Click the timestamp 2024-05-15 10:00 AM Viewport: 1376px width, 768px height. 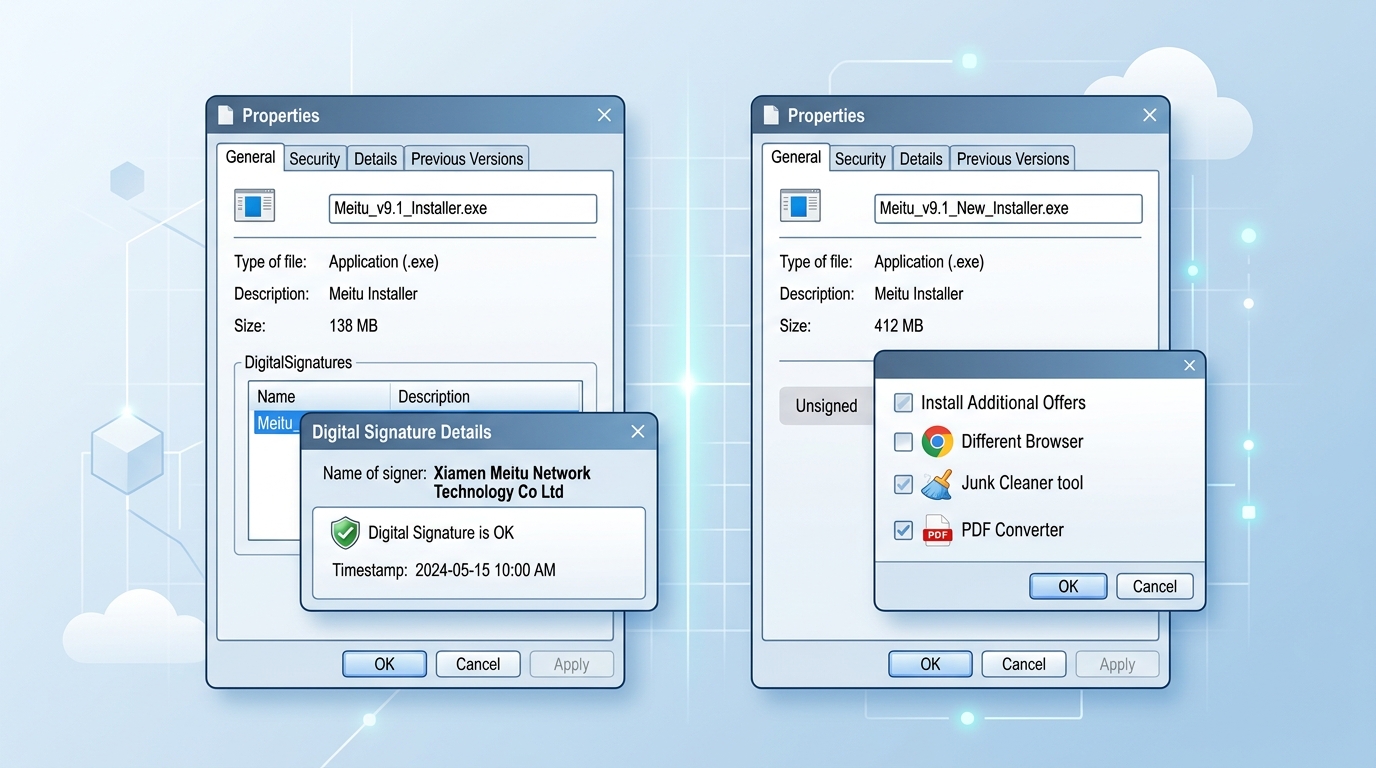pyautogui.click(x=485, y=570)
